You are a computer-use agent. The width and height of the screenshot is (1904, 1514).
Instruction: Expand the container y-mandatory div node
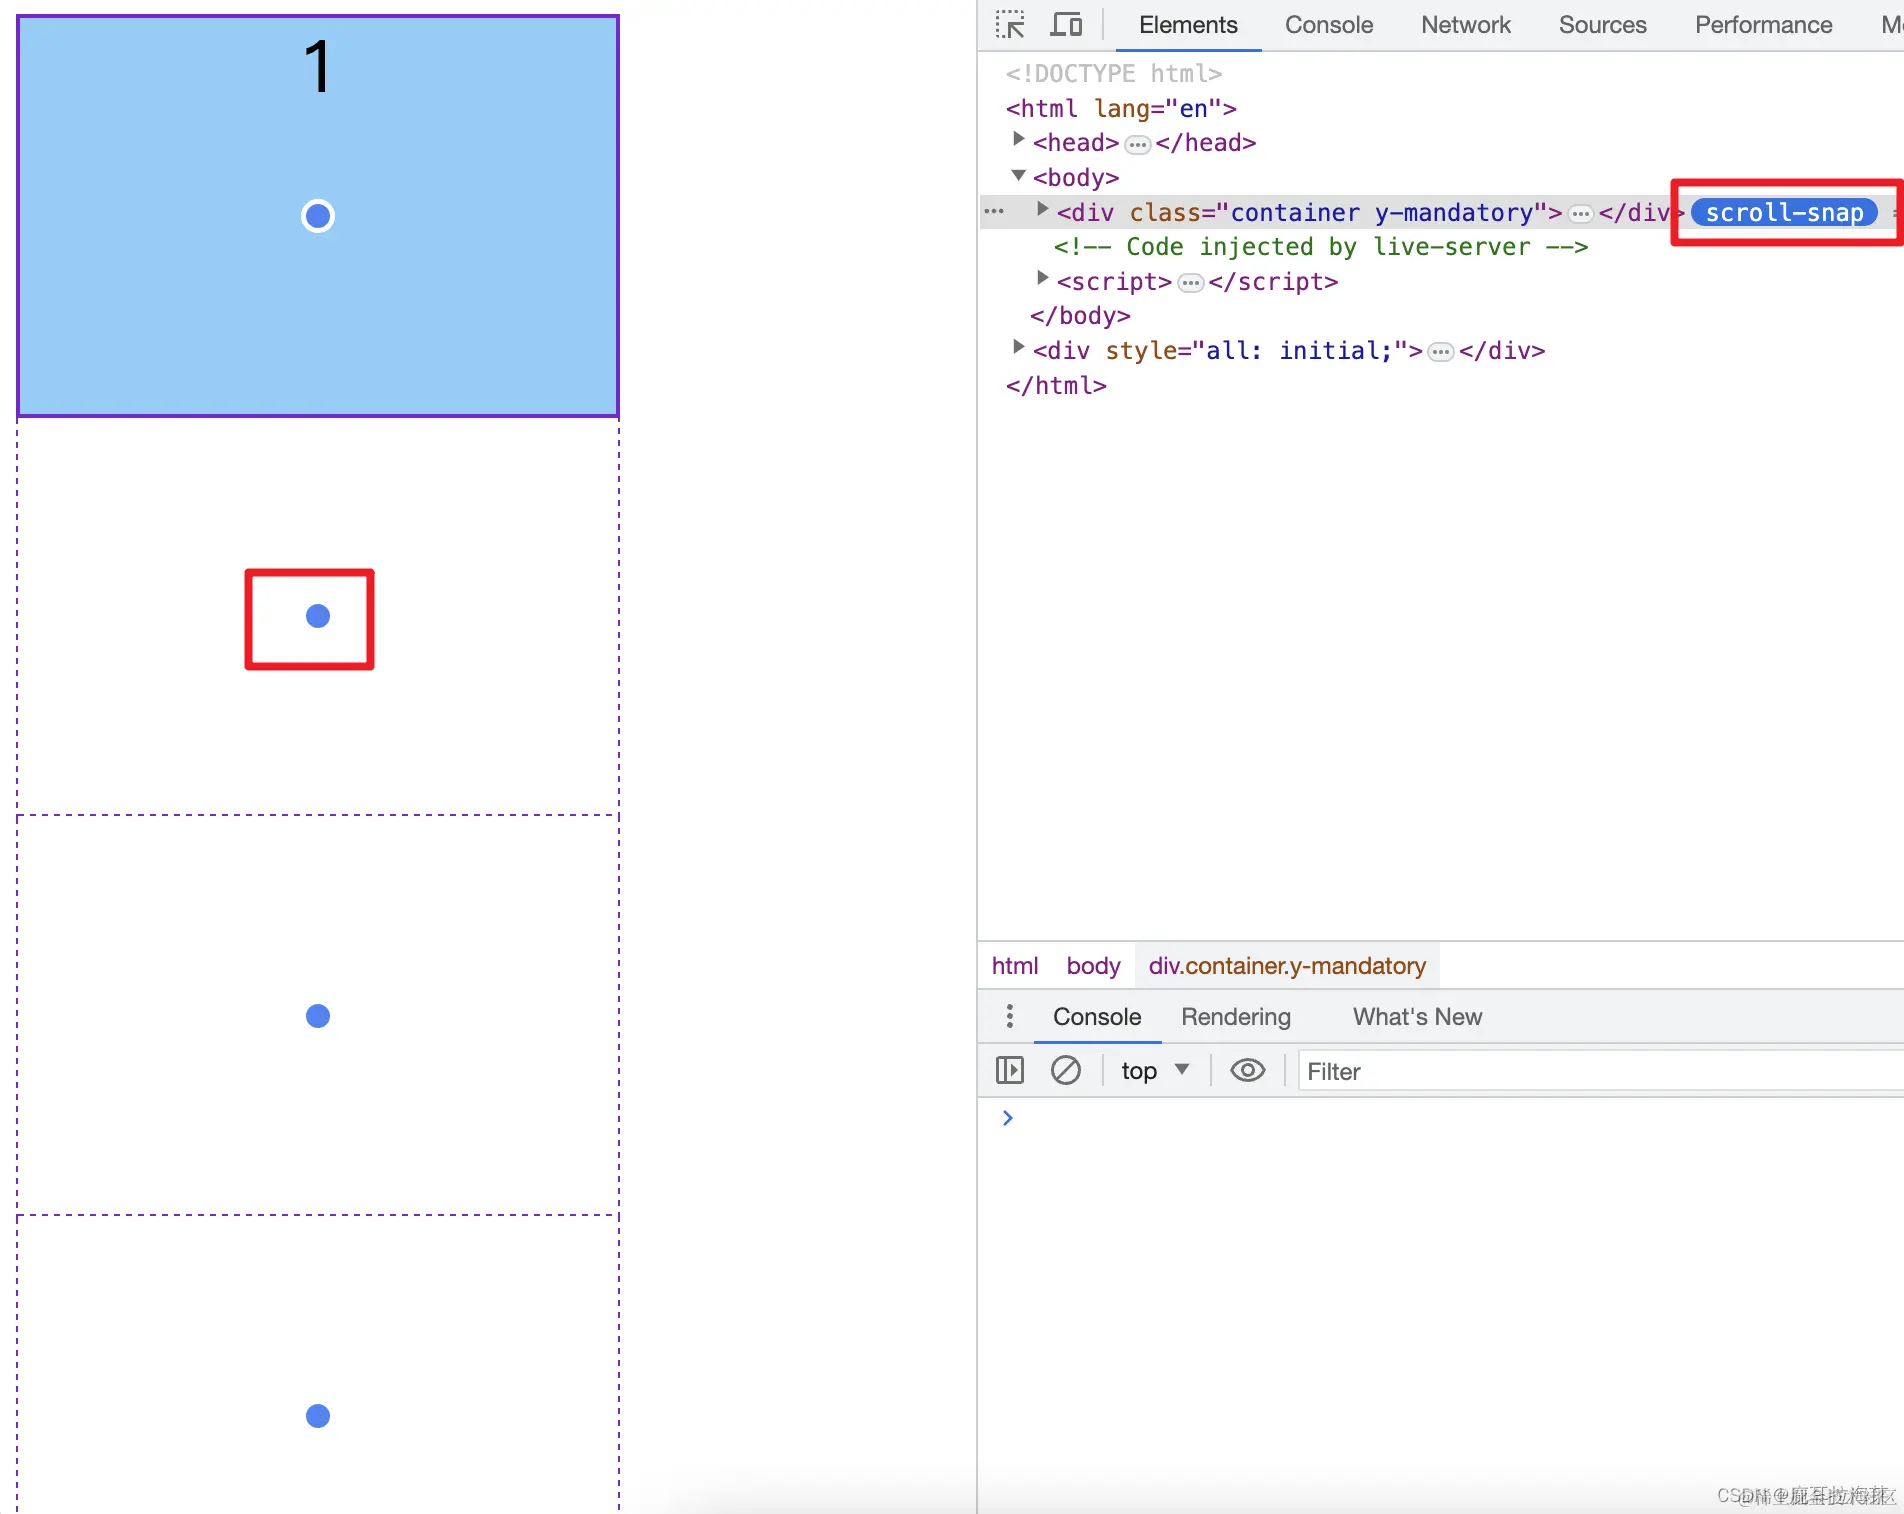(1042, 209)
